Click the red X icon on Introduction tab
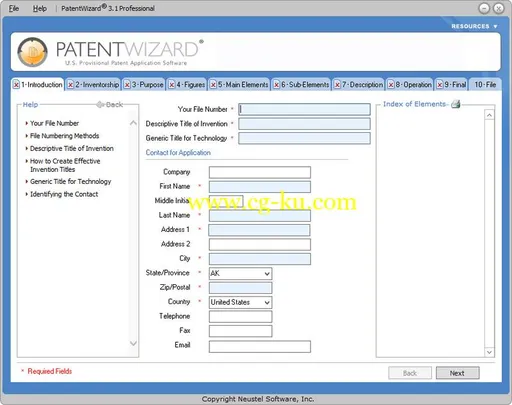 [x=16, y=85]
